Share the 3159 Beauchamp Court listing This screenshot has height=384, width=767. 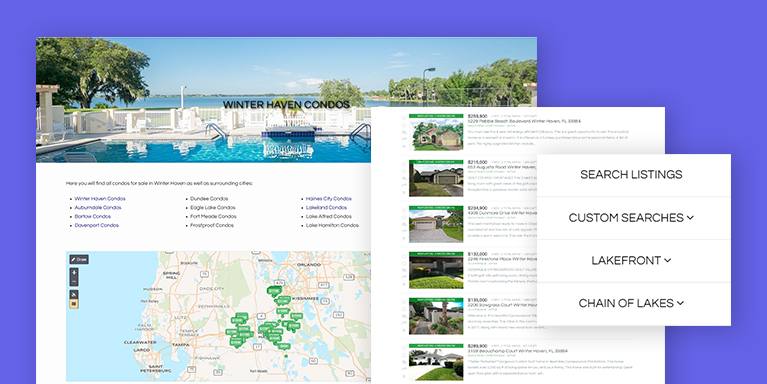click(x=404, y=369)
